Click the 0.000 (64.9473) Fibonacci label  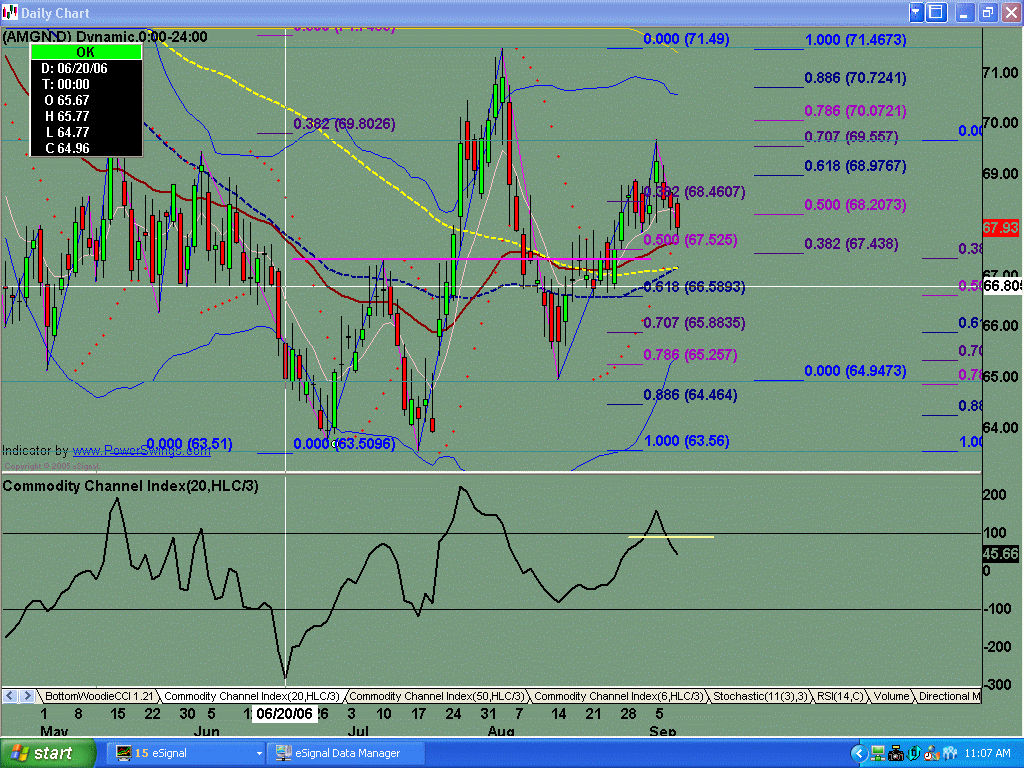(x=856, y=371)
